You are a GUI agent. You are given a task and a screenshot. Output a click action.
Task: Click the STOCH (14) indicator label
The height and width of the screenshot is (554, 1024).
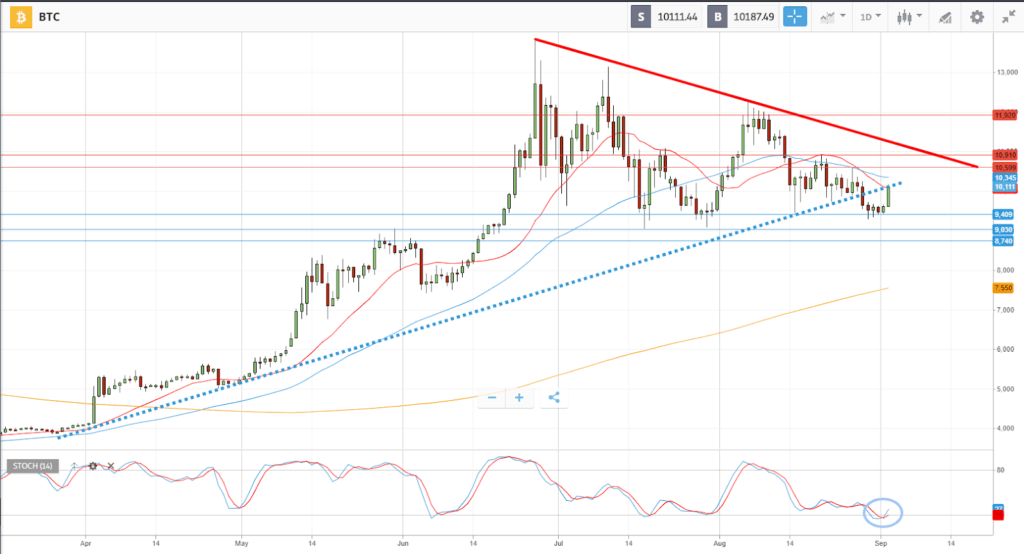(x=33, y=466)
